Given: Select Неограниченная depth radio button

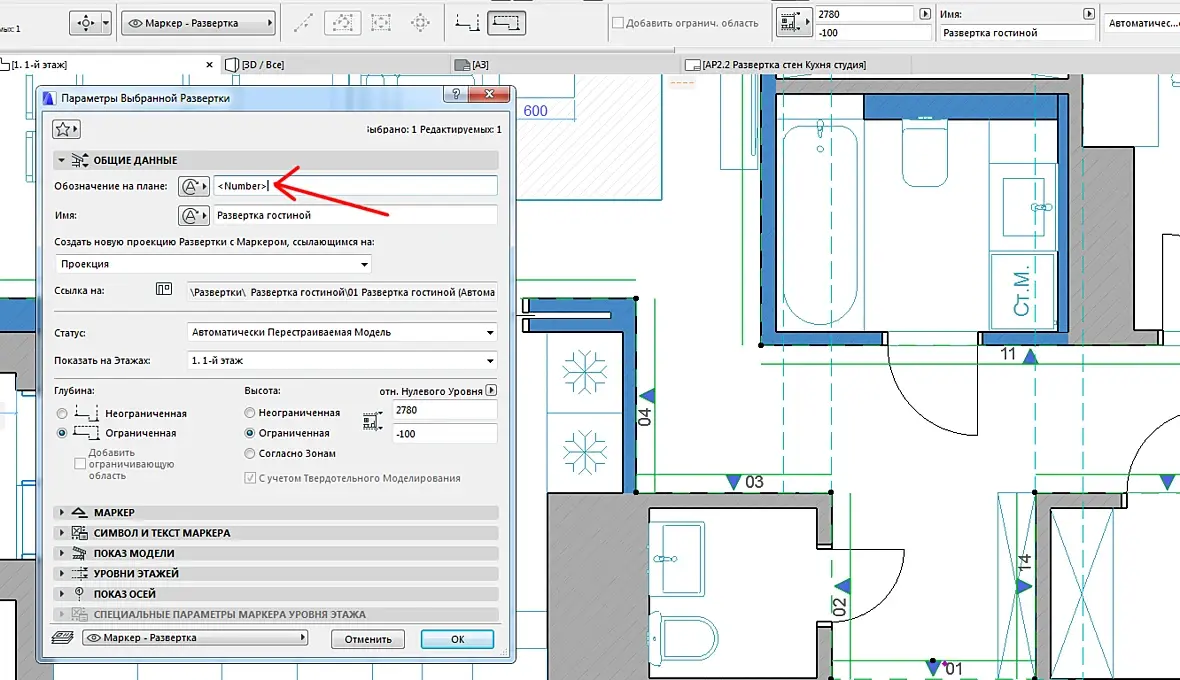Looking at the screenshot, I should 64,413.
